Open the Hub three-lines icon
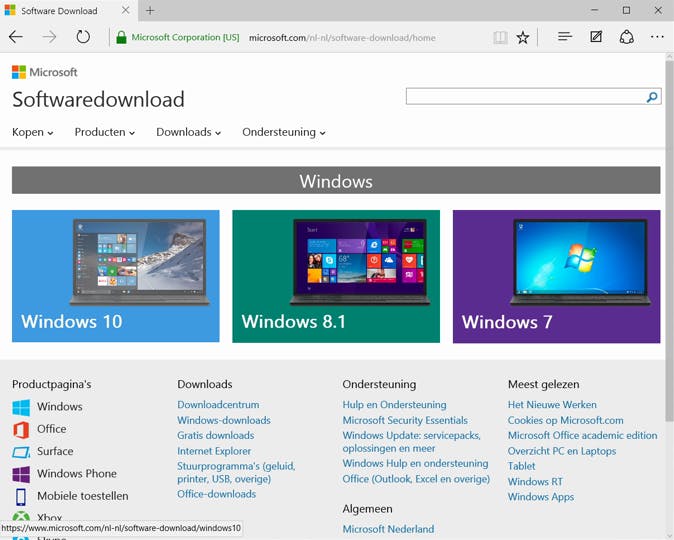 point(565,37)
